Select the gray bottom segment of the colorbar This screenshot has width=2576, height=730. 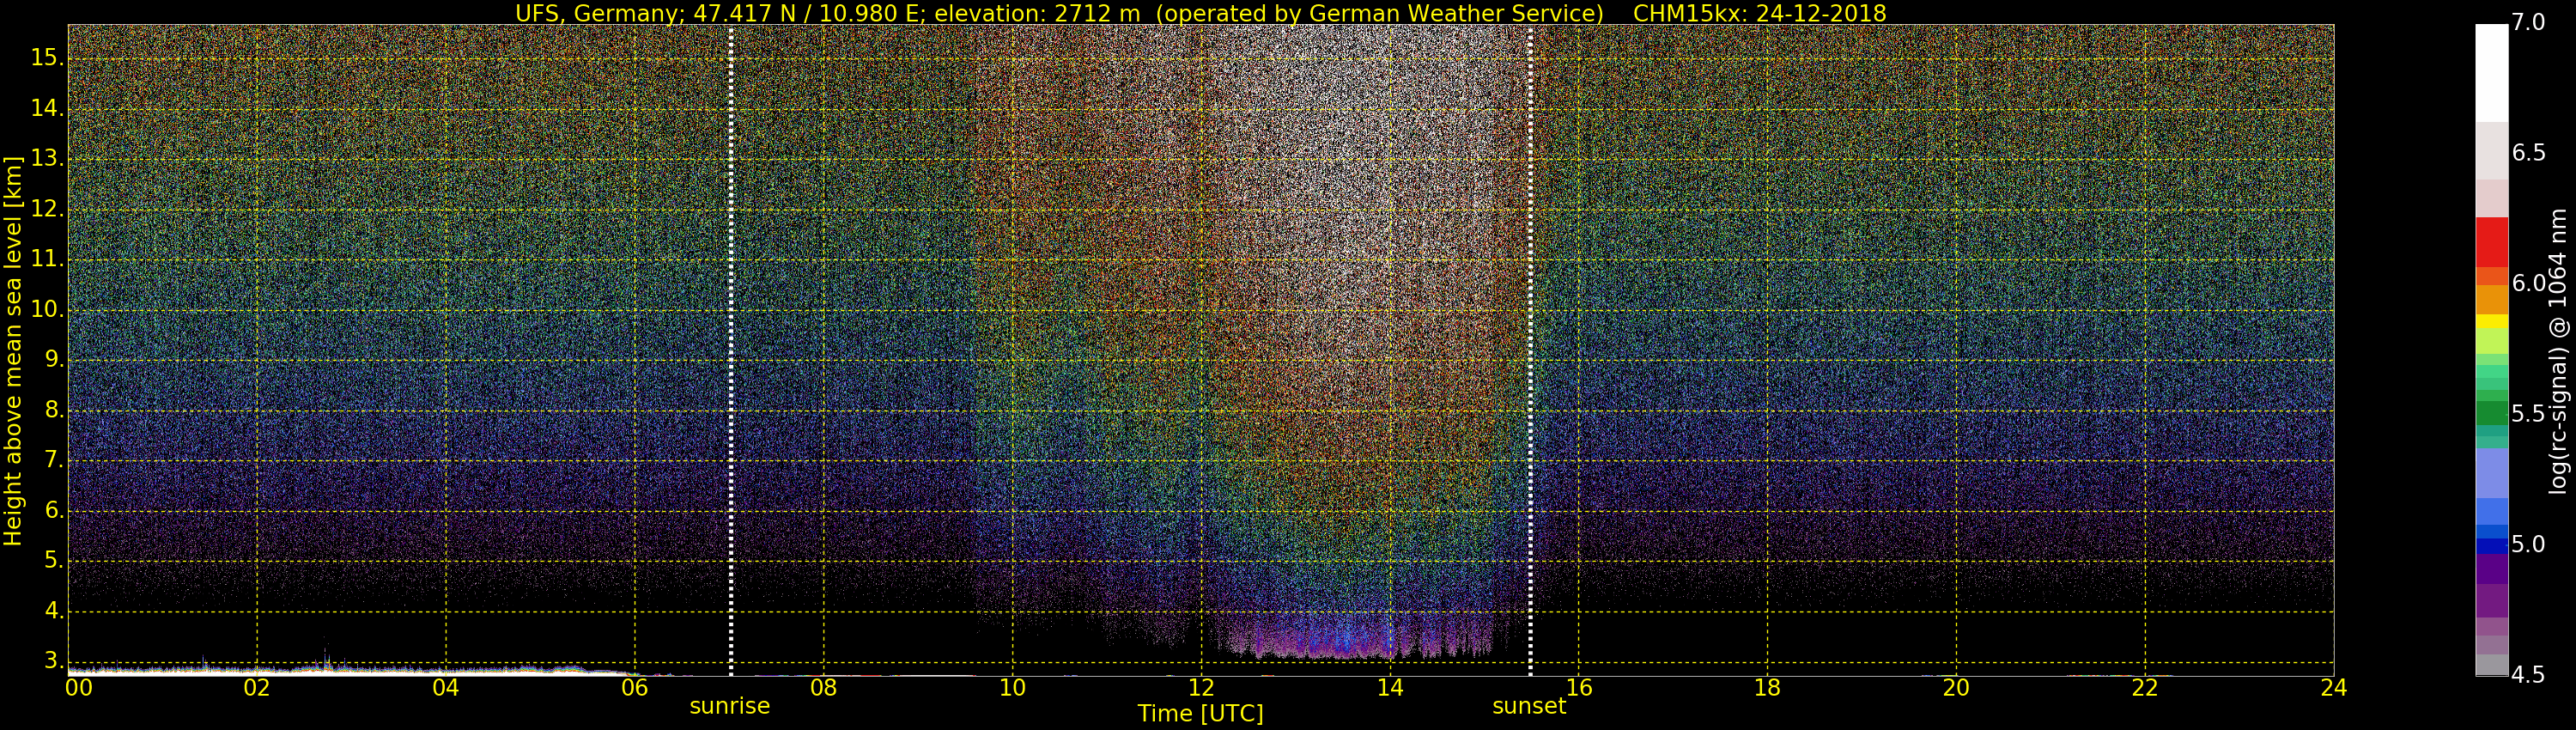point(2491,665)
